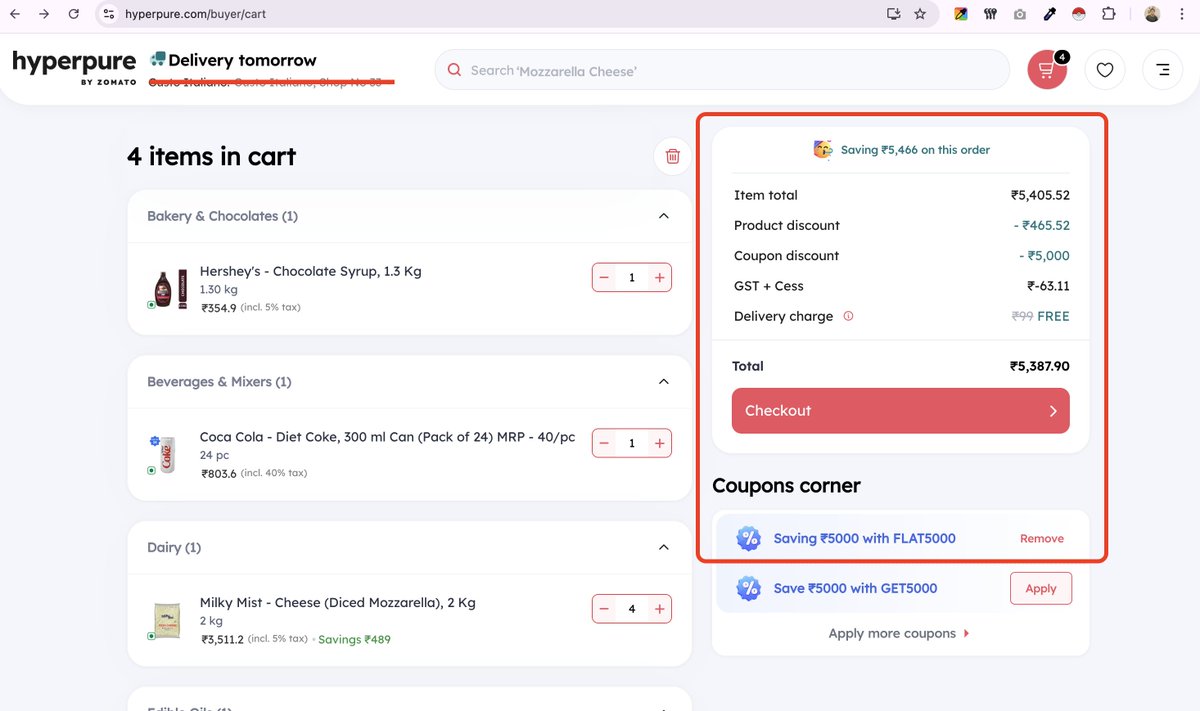Screen dimensions: 1200x711
Task: Click the search products field
Action: (722, 70)
